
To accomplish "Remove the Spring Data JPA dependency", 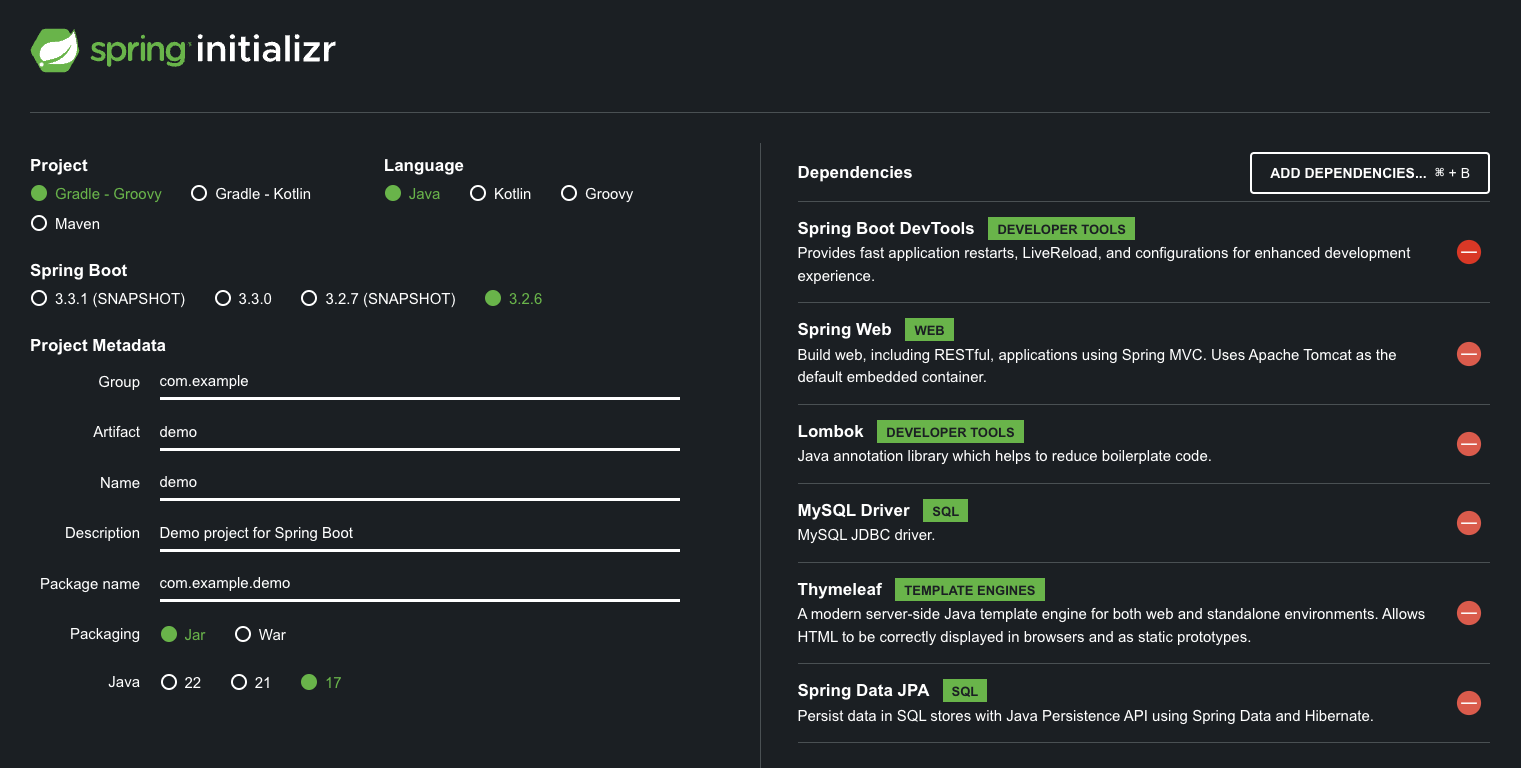I will tap(1468, 703).
